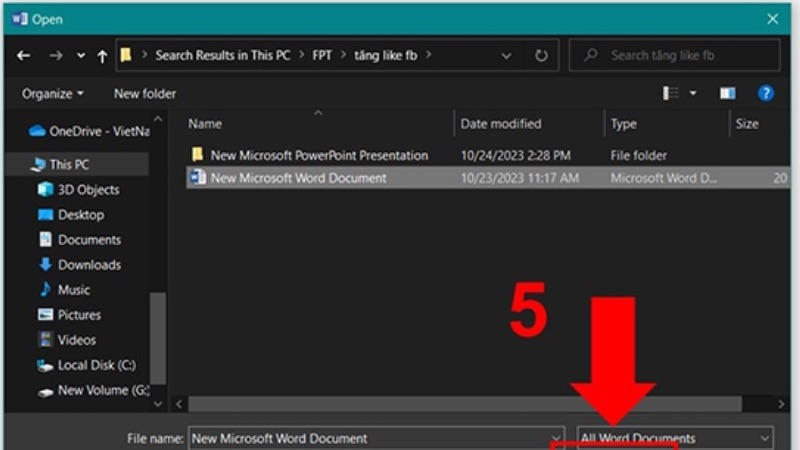
Task: Click the folder icon in address bar
Action: pos(126,55)
